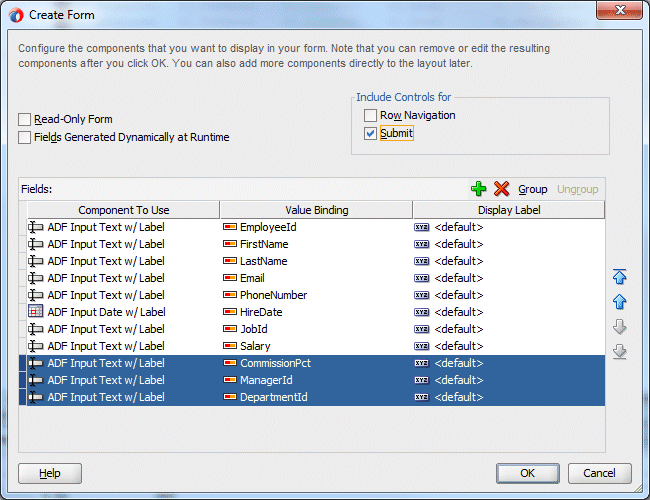650x500 pixels.
Task: Click the Value Binding column header
Action: coord(317,210)
